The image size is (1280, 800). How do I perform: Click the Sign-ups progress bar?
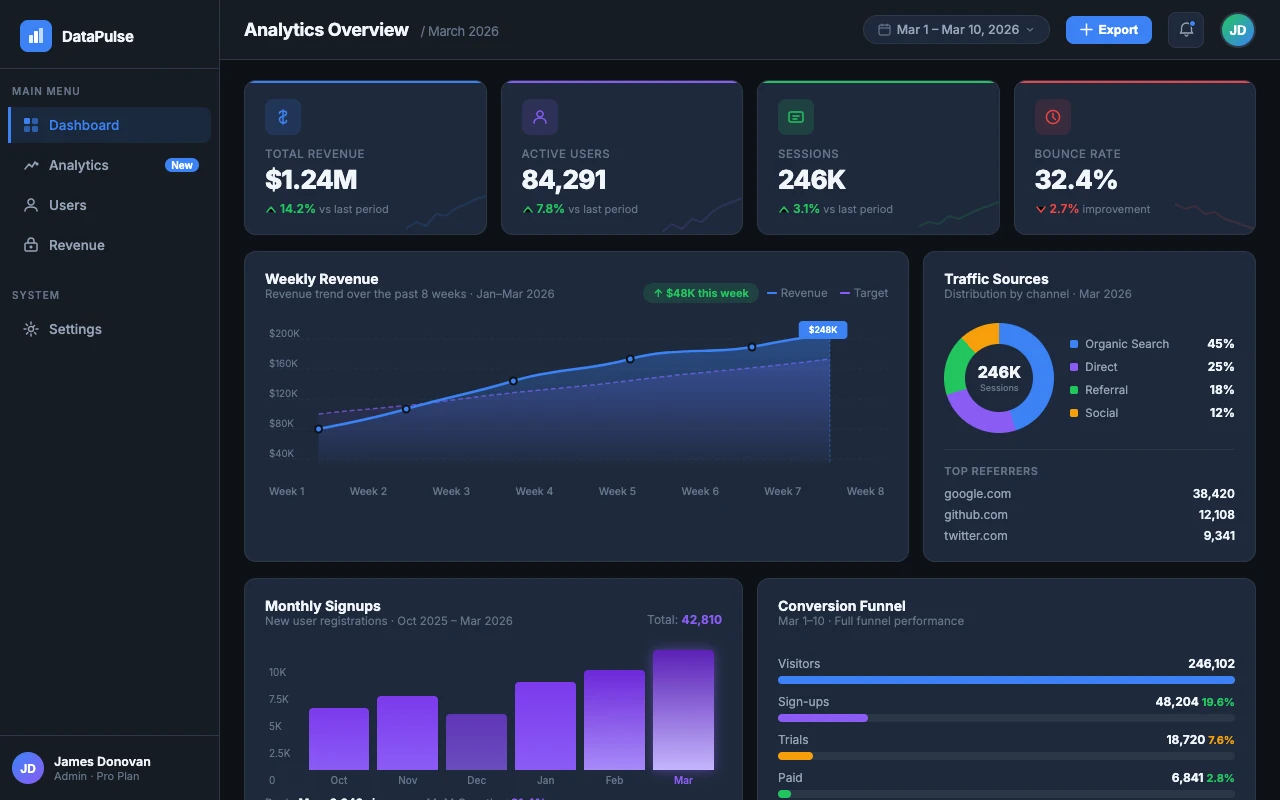coord(1007,718)
